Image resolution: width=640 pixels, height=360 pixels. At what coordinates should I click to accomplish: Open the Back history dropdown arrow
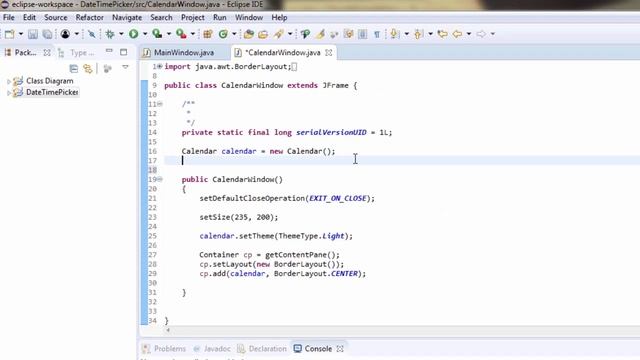(x=469, y=34)
